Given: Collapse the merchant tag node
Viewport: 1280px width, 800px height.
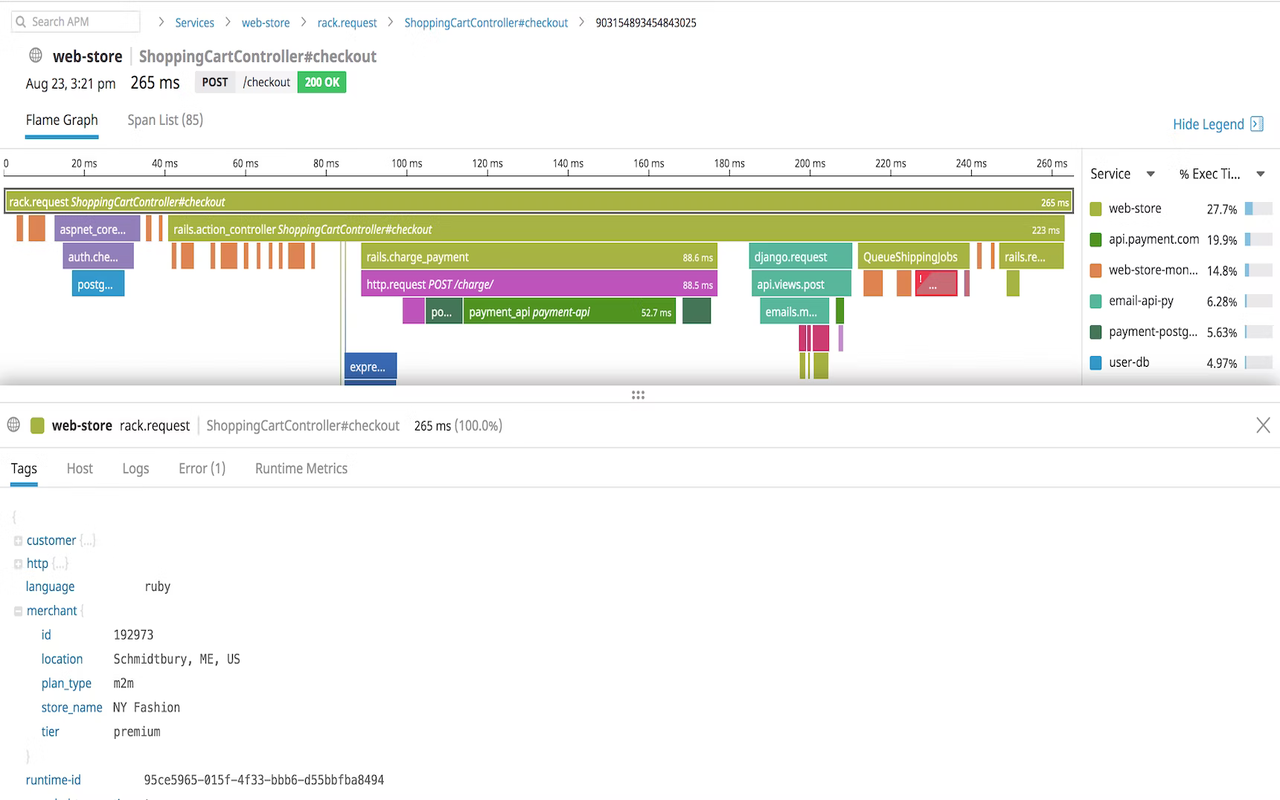Looking at the screenshot, I should point(18,611).
